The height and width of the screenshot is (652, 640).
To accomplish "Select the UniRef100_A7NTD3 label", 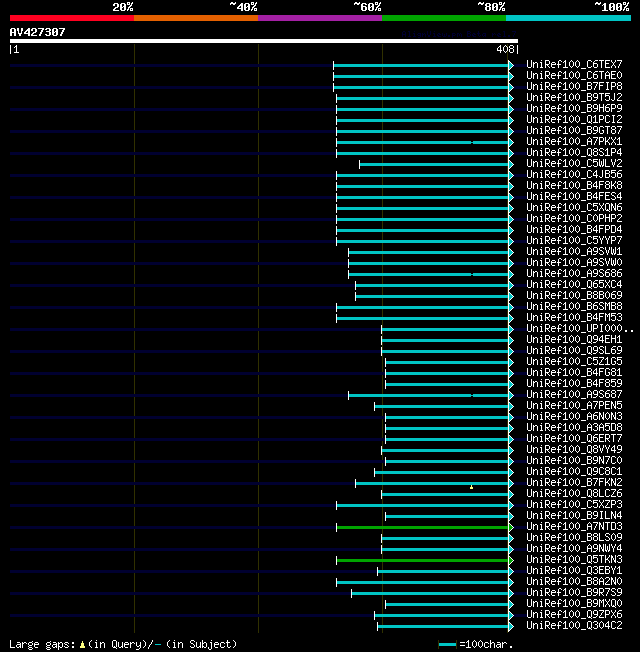I will point(574,527).
